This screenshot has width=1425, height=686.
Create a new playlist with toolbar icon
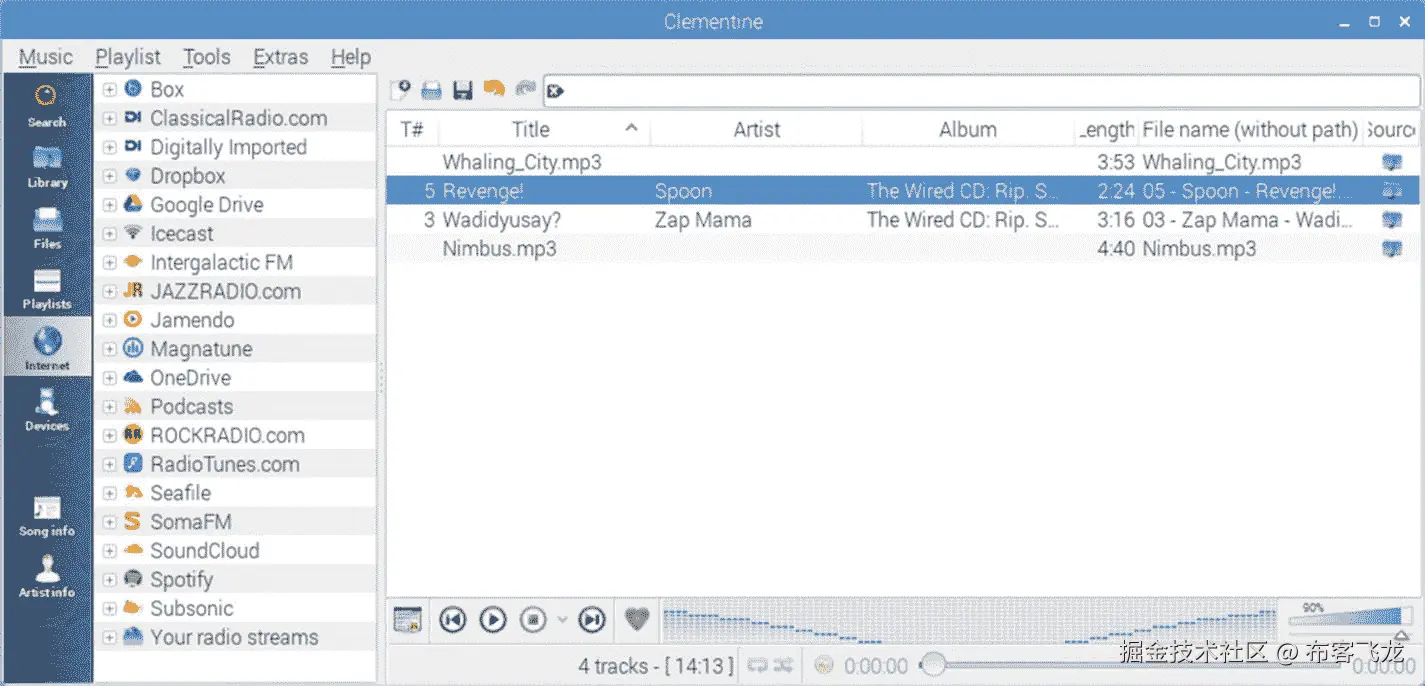[400, 90]
